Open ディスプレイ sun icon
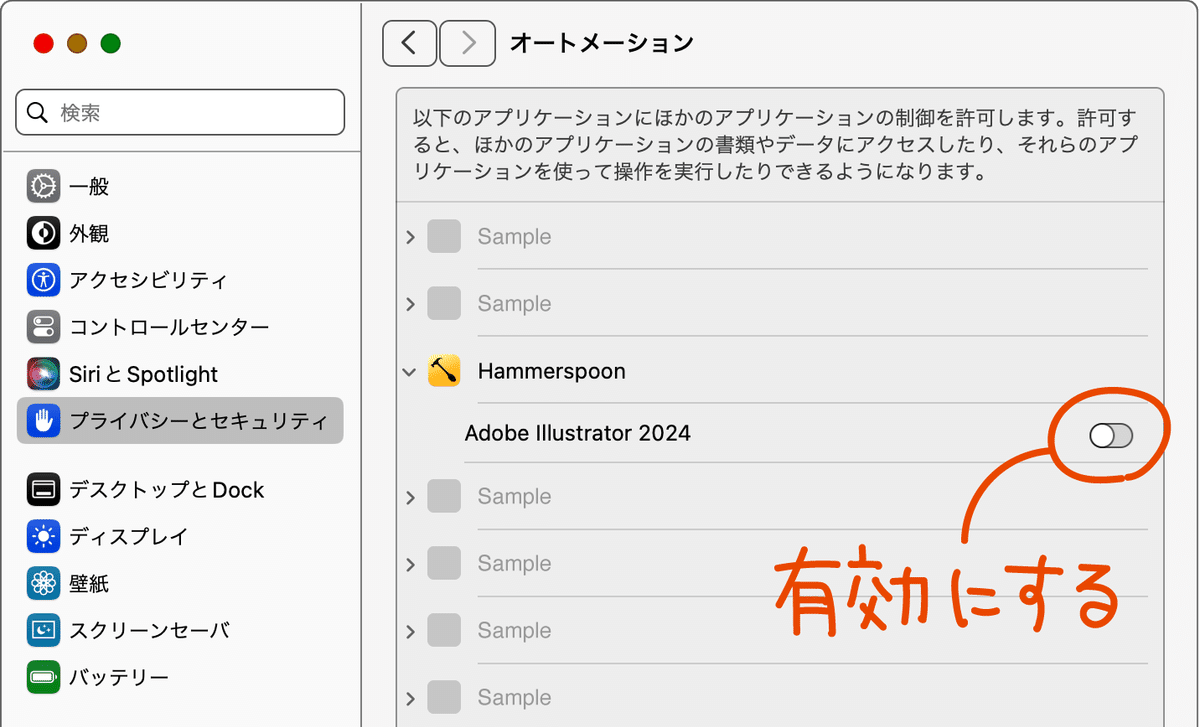Screen dimensions: 1200x727 [43, 537]
